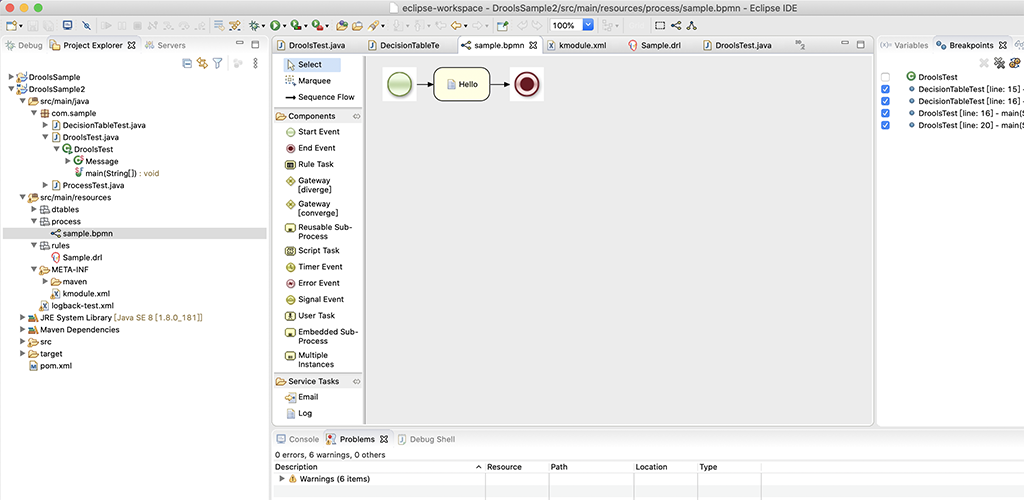The width and height of the screenshot is (1024, 500).
Task: Switch to the Debug view tab
Action: [x=24, y=45]
